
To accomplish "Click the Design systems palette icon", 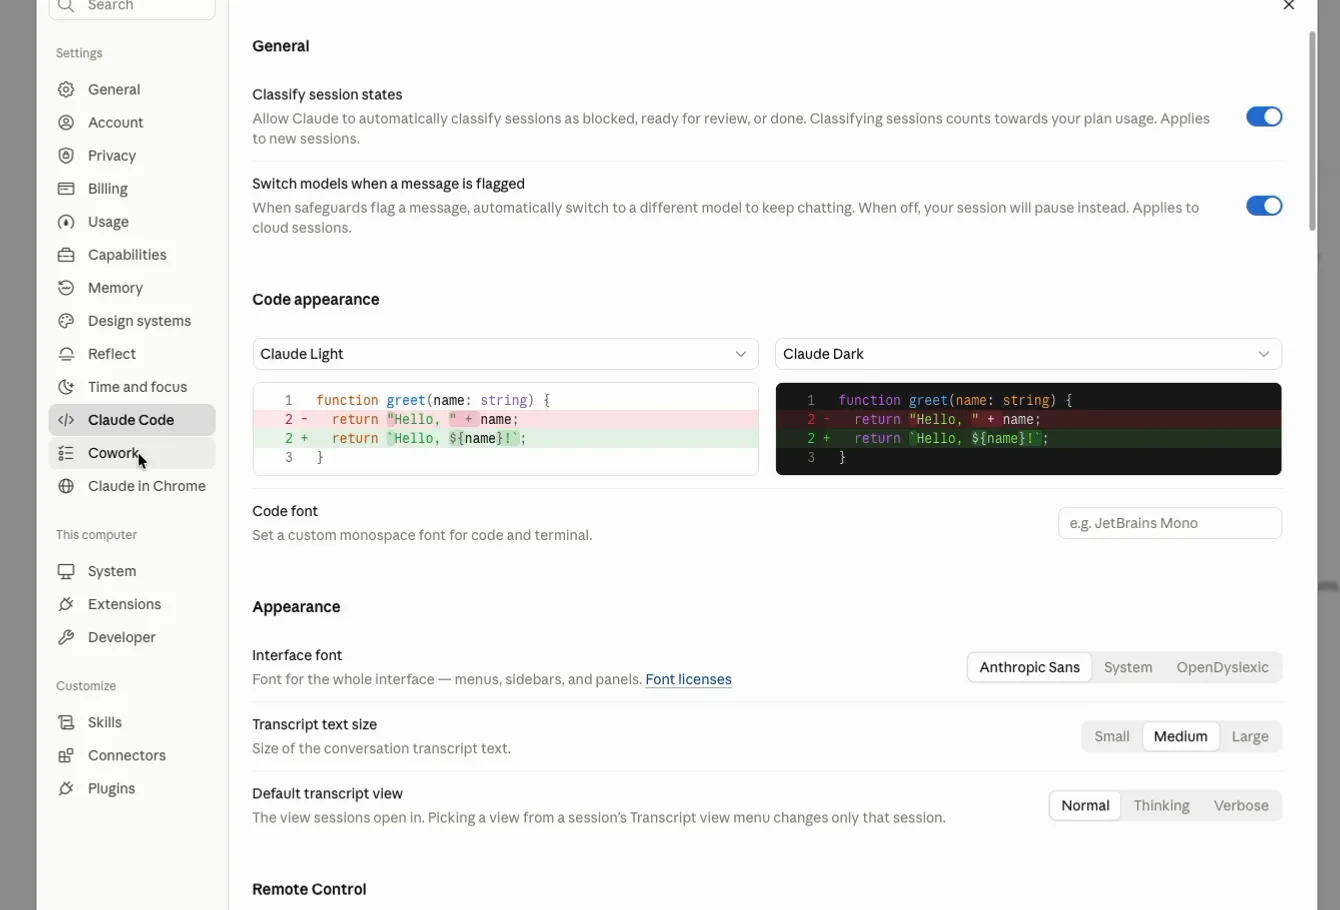I will point(66,321).
